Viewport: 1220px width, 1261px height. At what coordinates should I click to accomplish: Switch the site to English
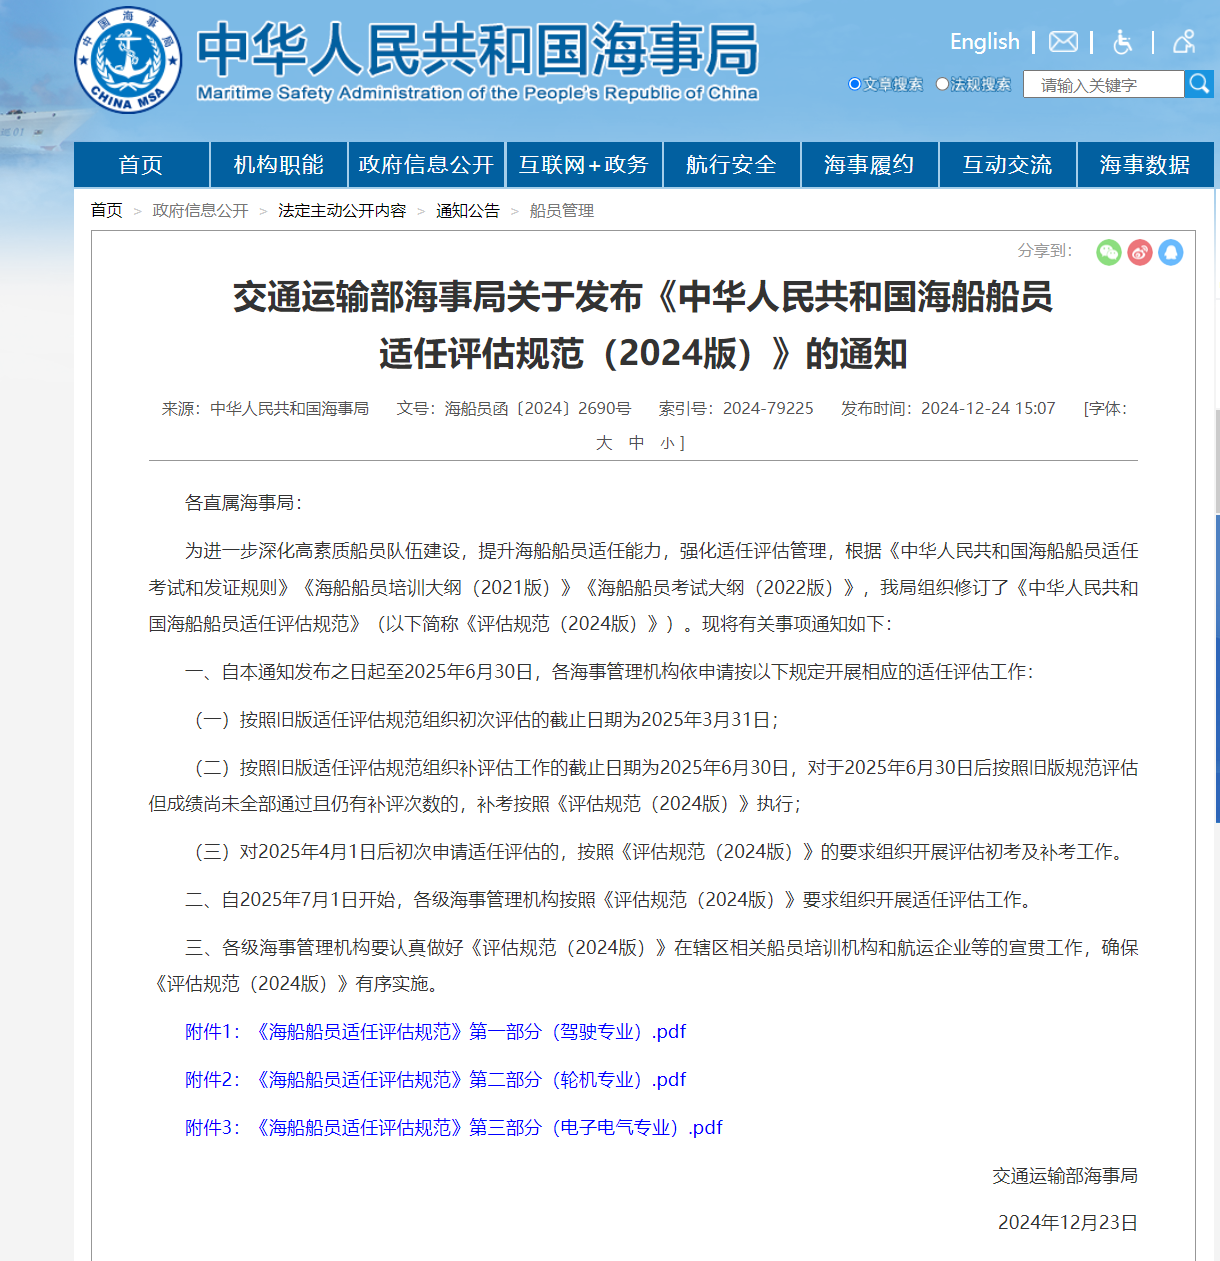(x=985, y=42)
